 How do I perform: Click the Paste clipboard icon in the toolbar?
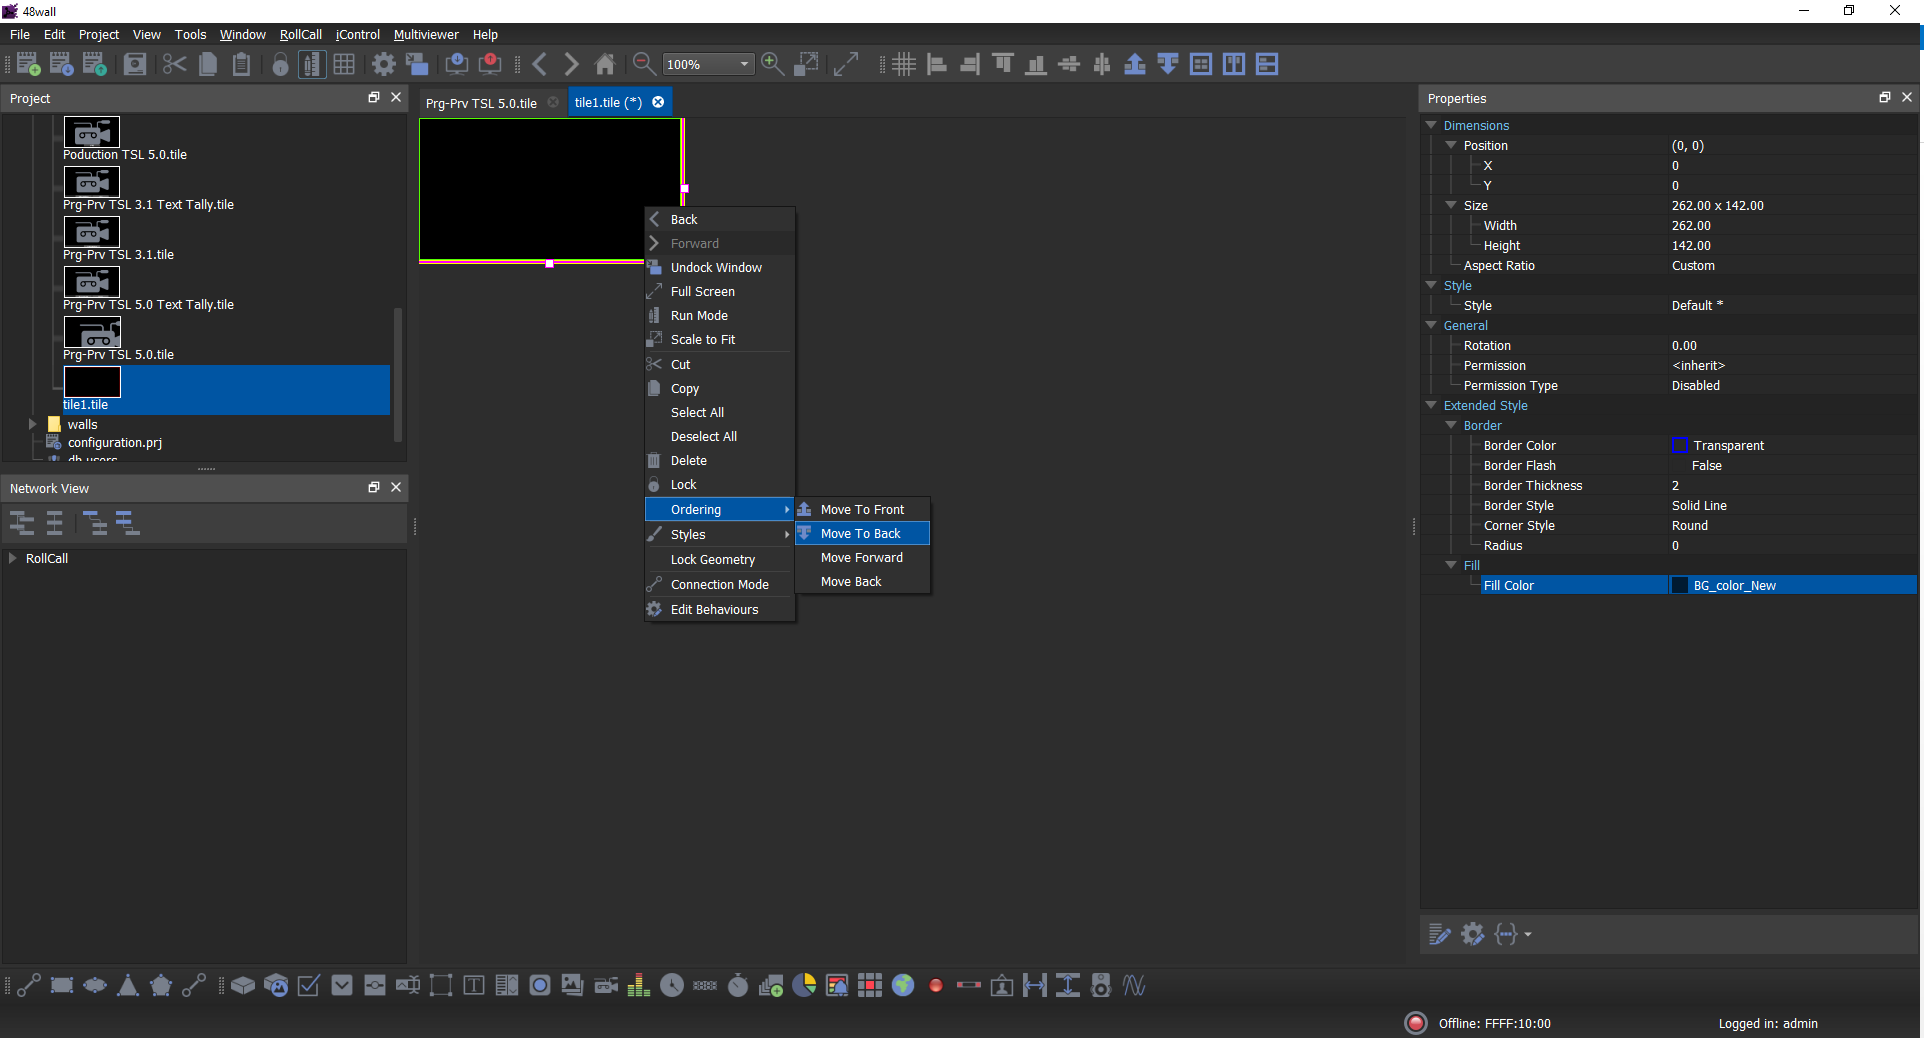click(x=241, y=64)
